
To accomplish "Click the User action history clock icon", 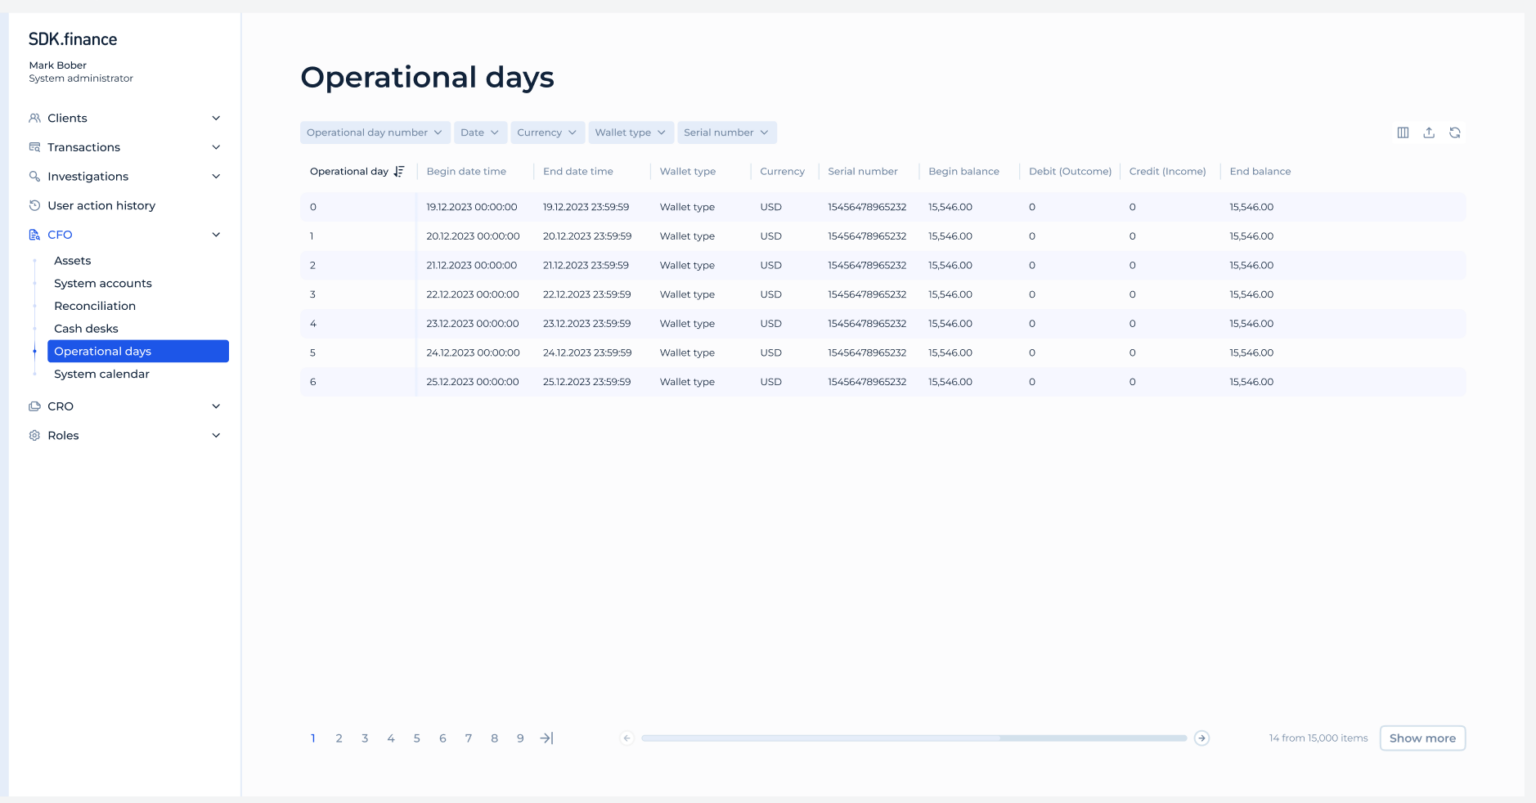I will coord(33,205).
